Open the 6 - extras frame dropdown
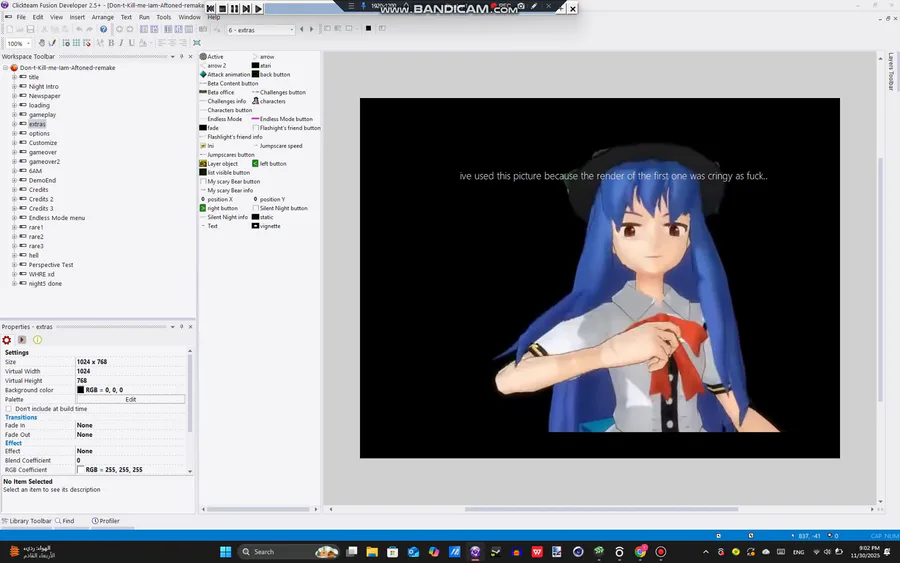 [x=292, y=30]
